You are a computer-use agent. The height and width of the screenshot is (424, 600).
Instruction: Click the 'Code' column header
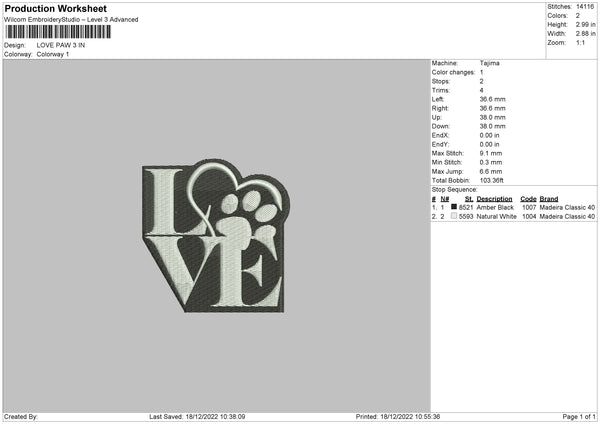point(528,199)
